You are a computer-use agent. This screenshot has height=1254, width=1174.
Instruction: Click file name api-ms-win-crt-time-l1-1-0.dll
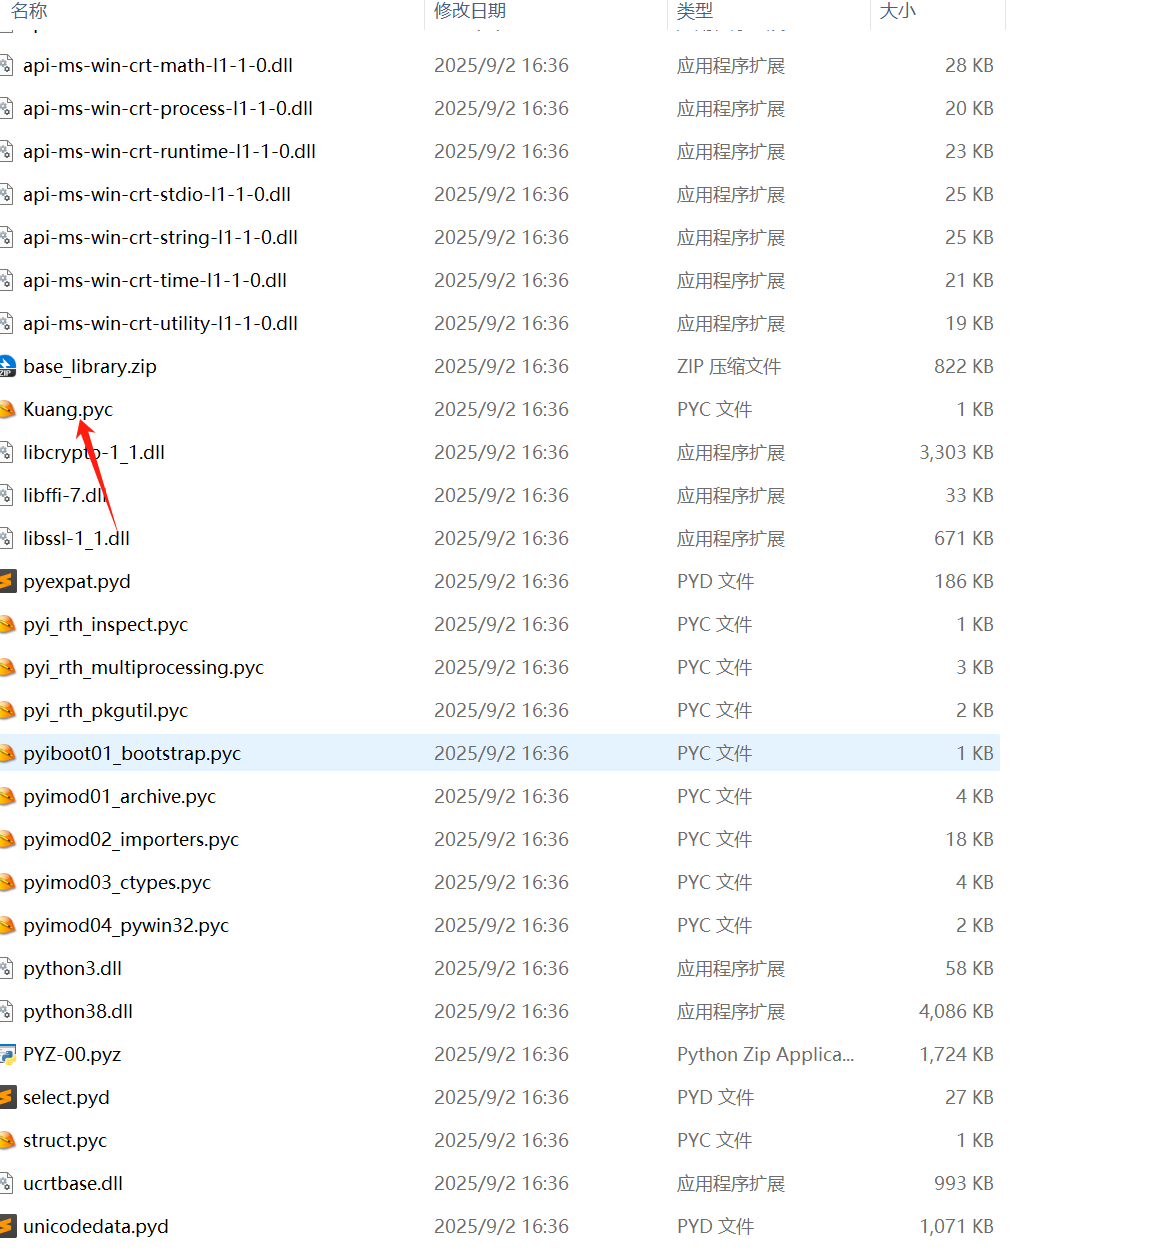(x=155, y=281)
